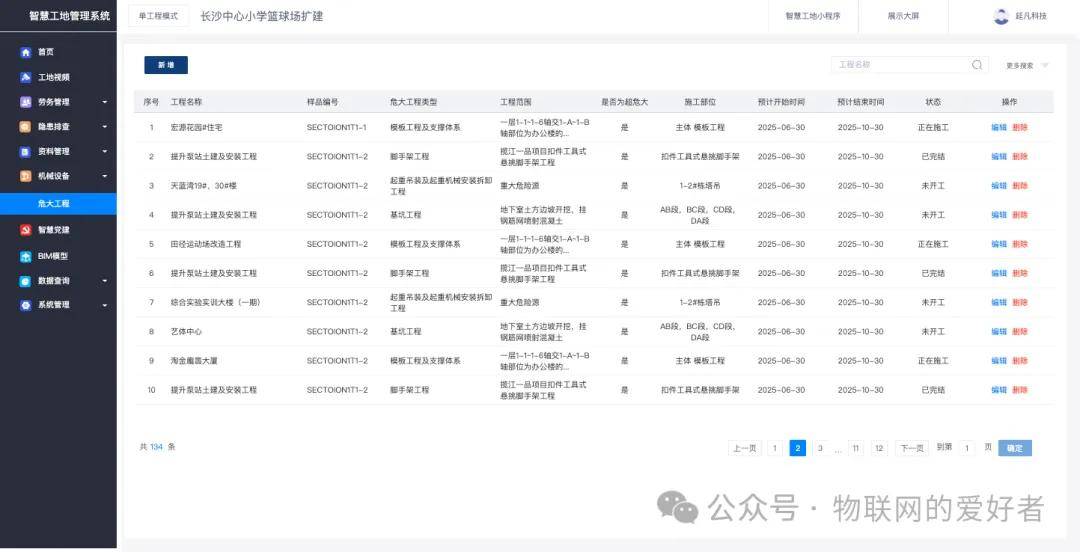The height and width of the screenshot is (552, 1080).
Task: Expand the 资料管理 submenu arrow
Action: coord(105,152)
